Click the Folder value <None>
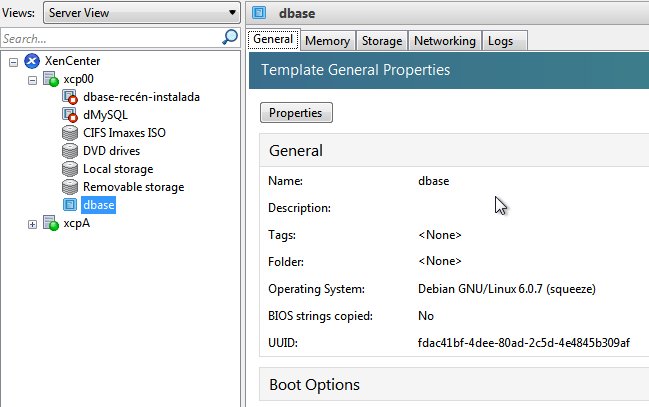This screenshot has height=407, width=649. [x=440, y=261]
